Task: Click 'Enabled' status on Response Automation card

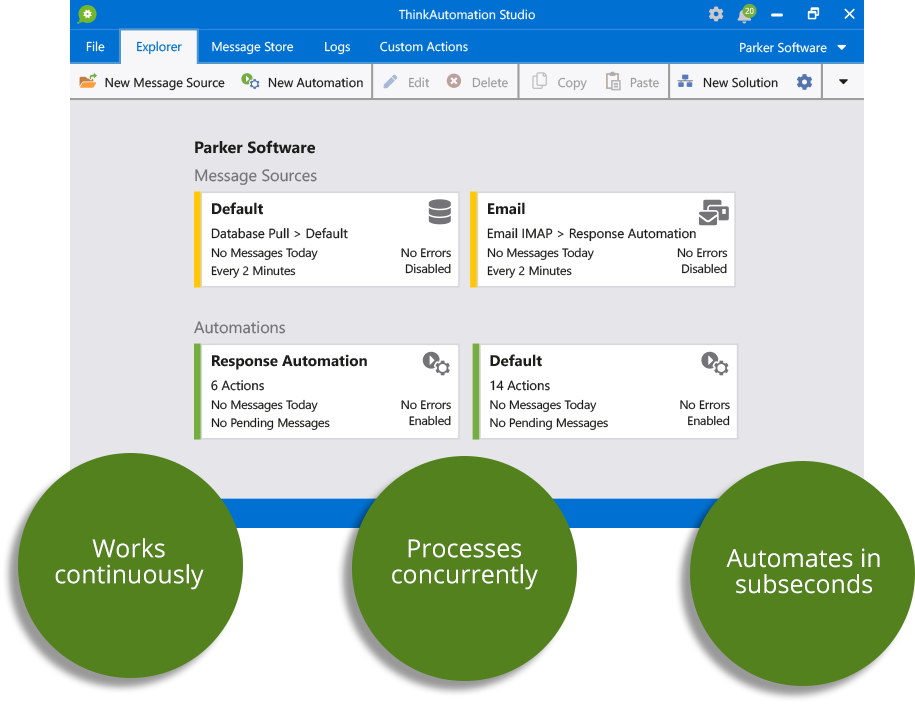Action: 429,421
